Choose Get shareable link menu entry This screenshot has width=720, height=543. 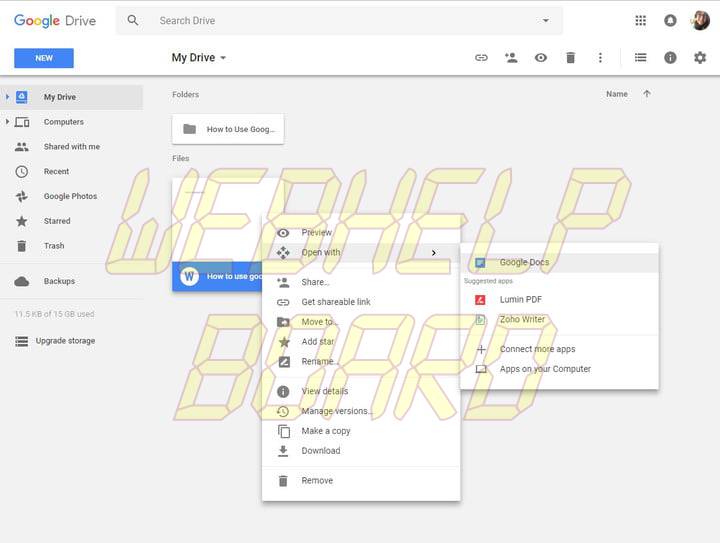coord(361,302)
